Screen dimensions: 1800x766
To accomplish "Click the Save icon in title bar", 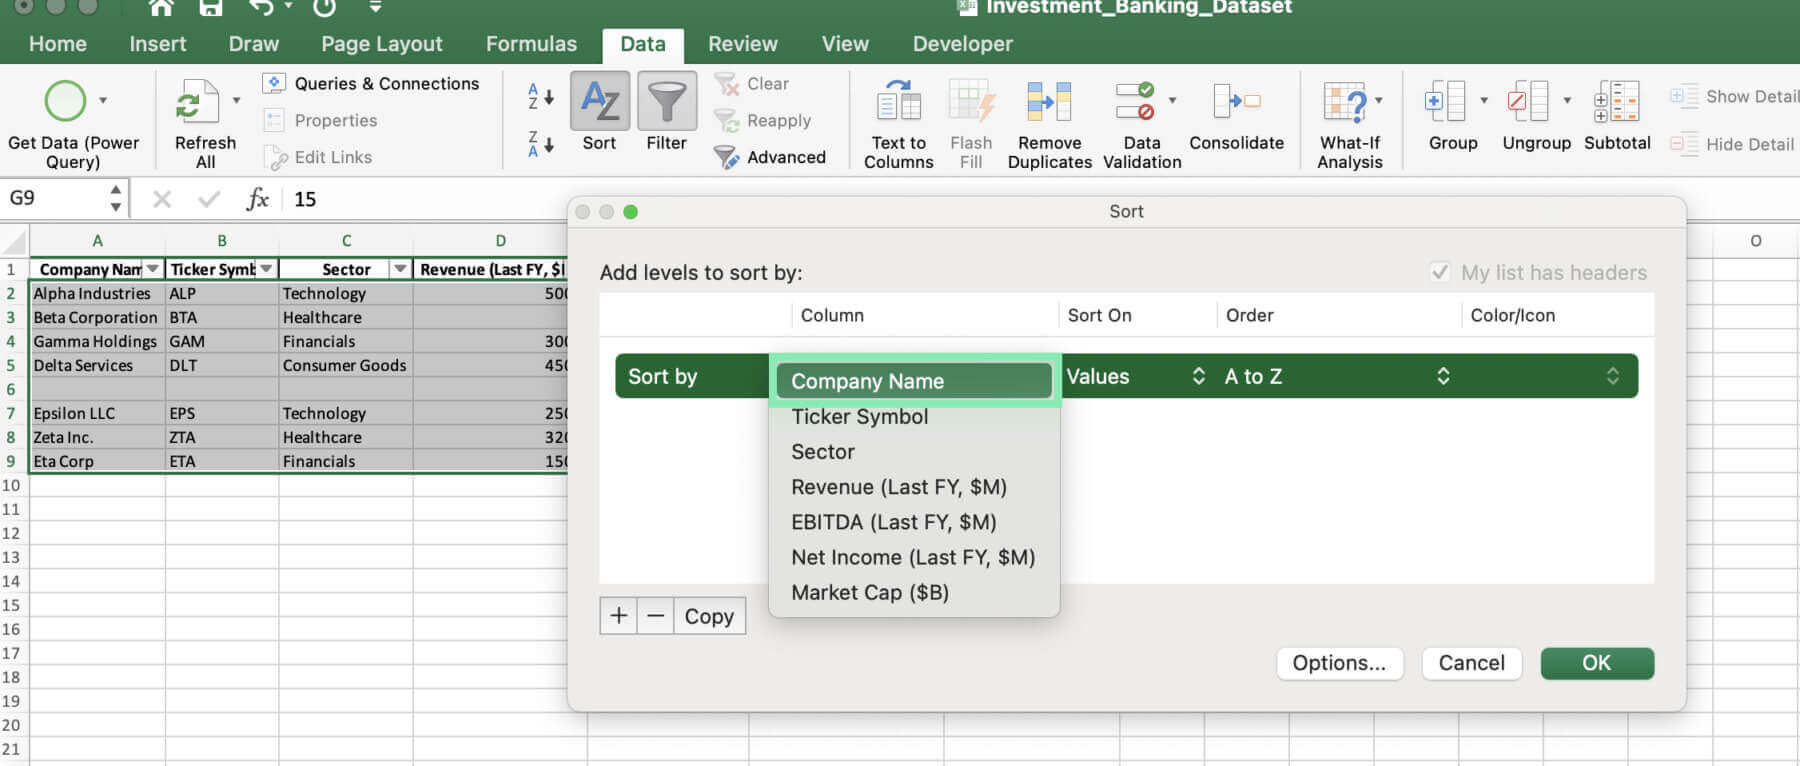I will (x=211, y=8).
